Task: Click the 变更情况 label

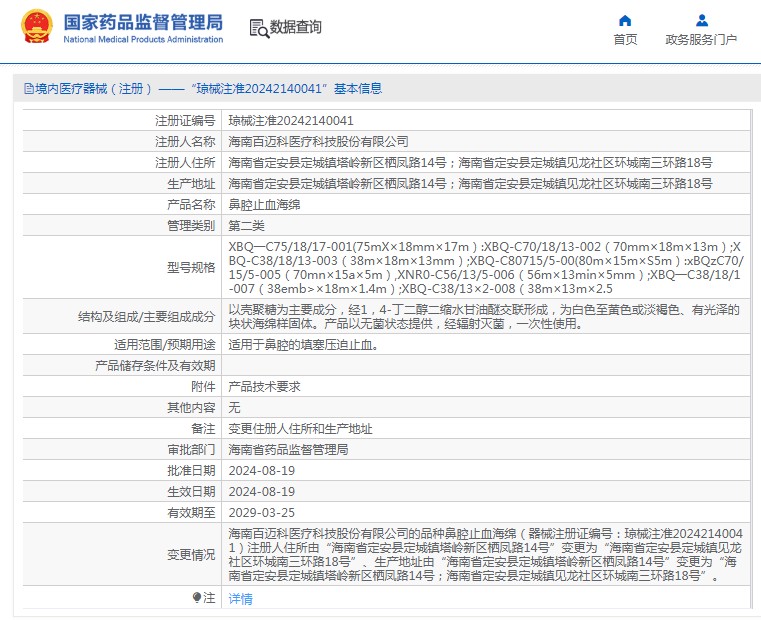Action: (191, 554)
